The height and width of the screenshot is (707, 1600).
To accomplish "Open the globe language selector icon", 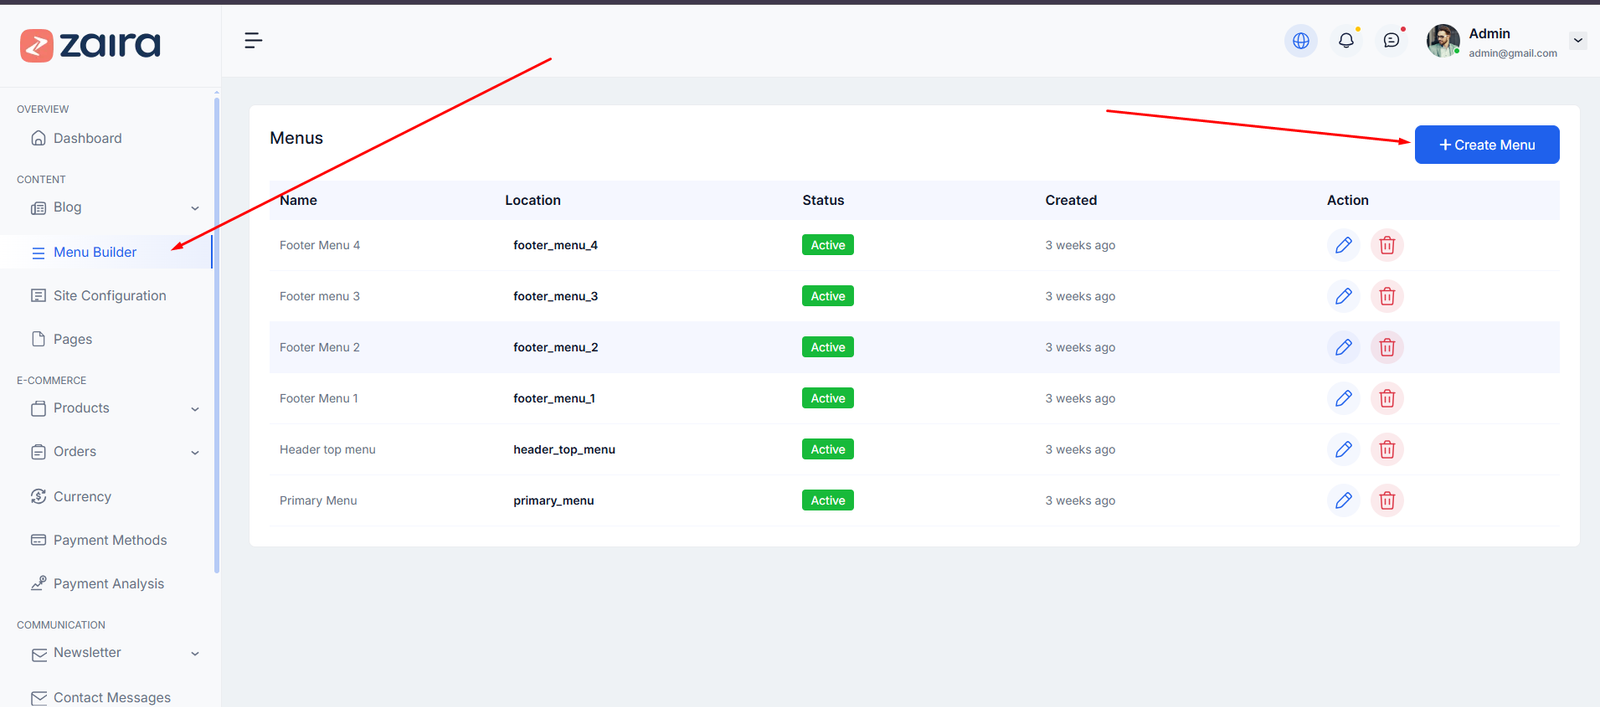I will pyautogui.click(x=1300, y=41).
